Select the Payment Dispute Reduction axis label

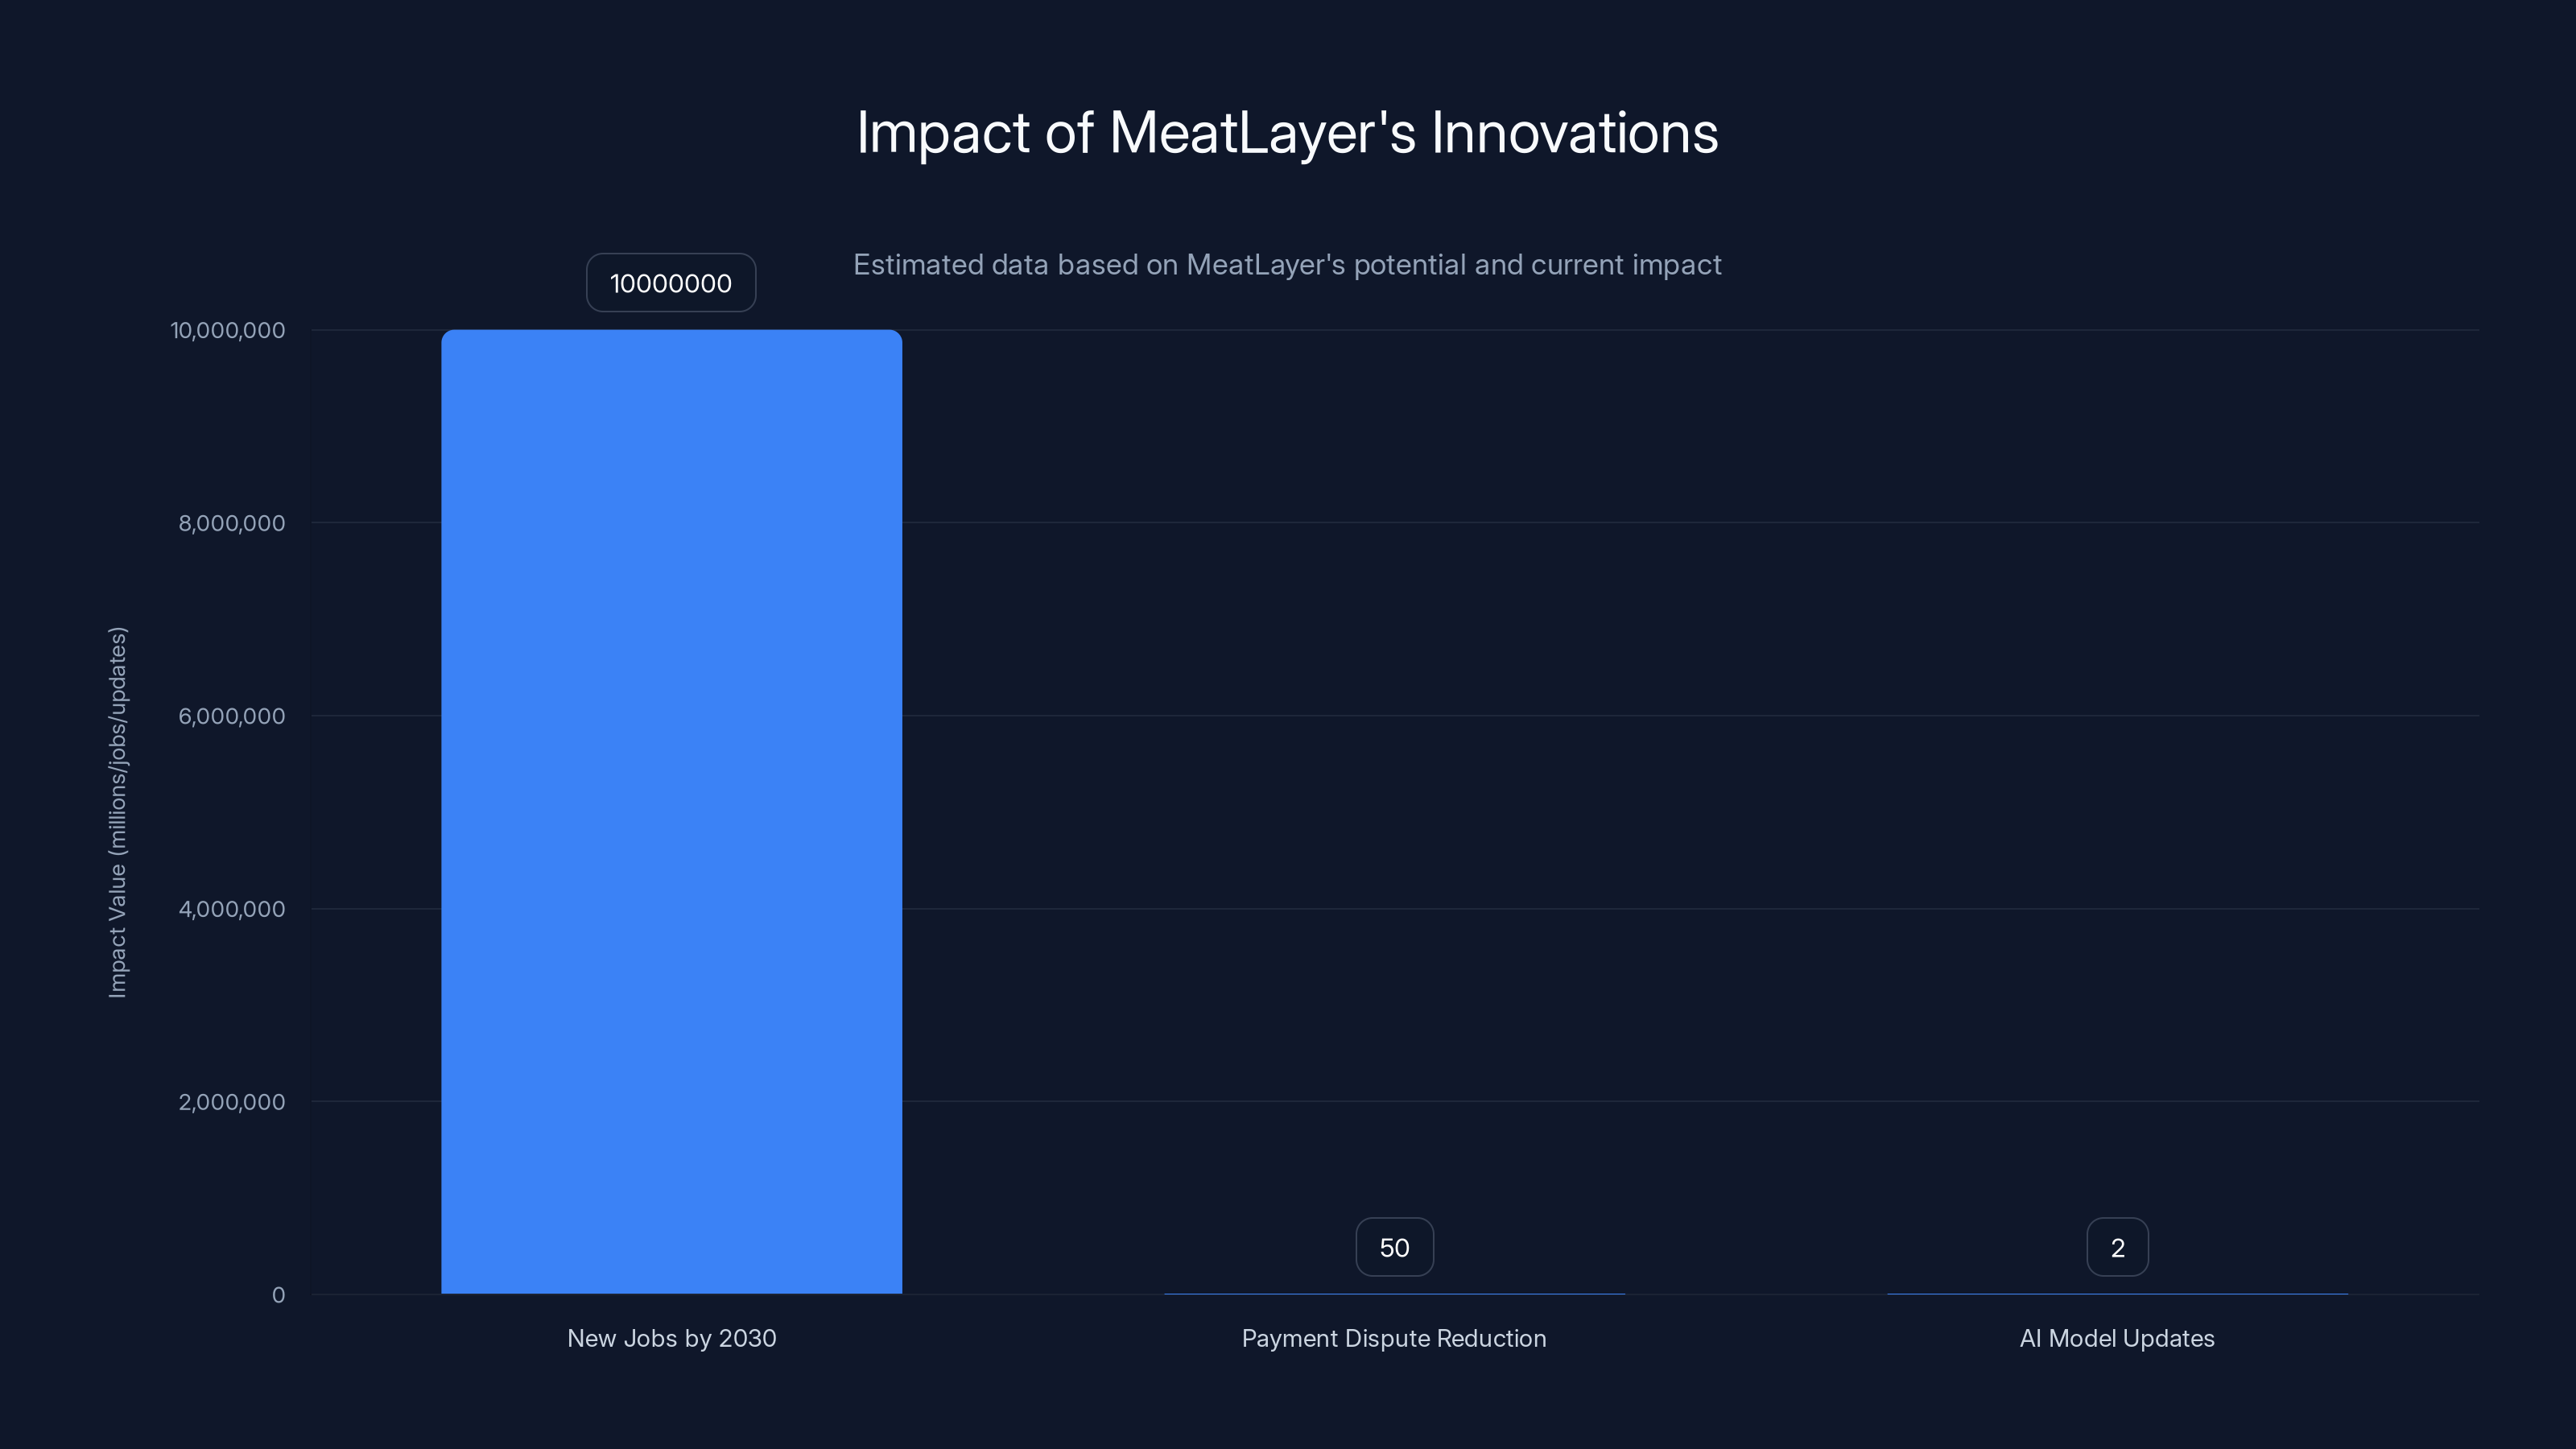[x=1394, y=1338]
